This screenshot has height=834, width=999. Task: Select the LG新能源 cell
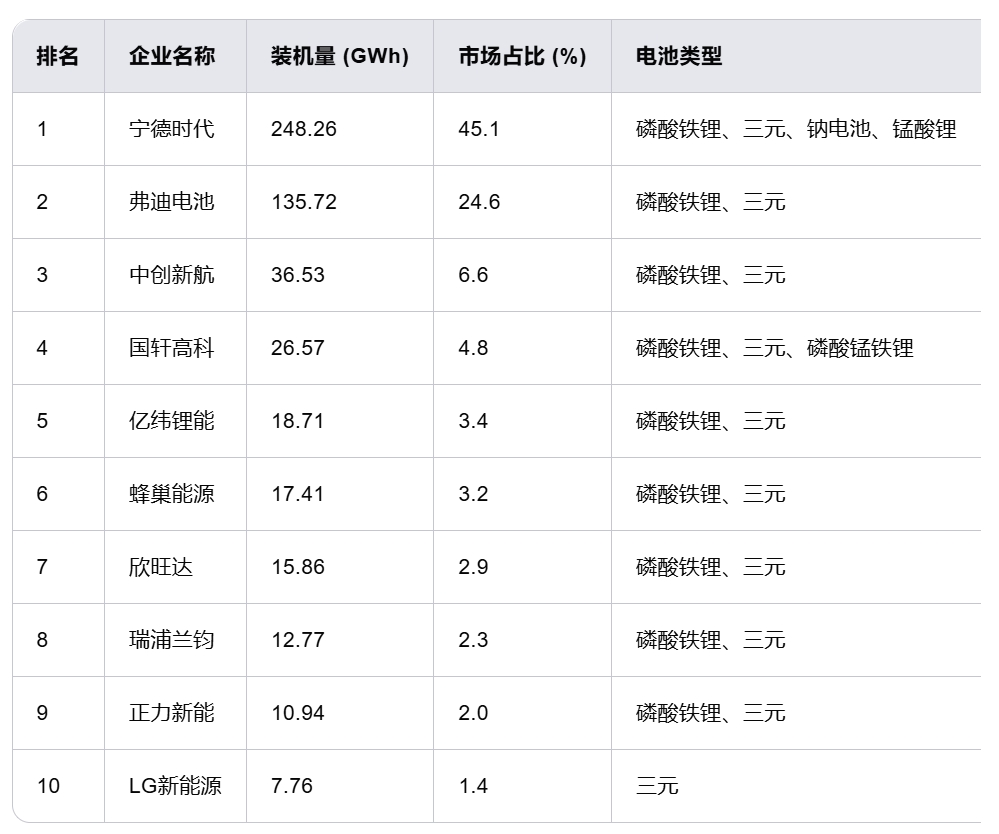[175, 786]
